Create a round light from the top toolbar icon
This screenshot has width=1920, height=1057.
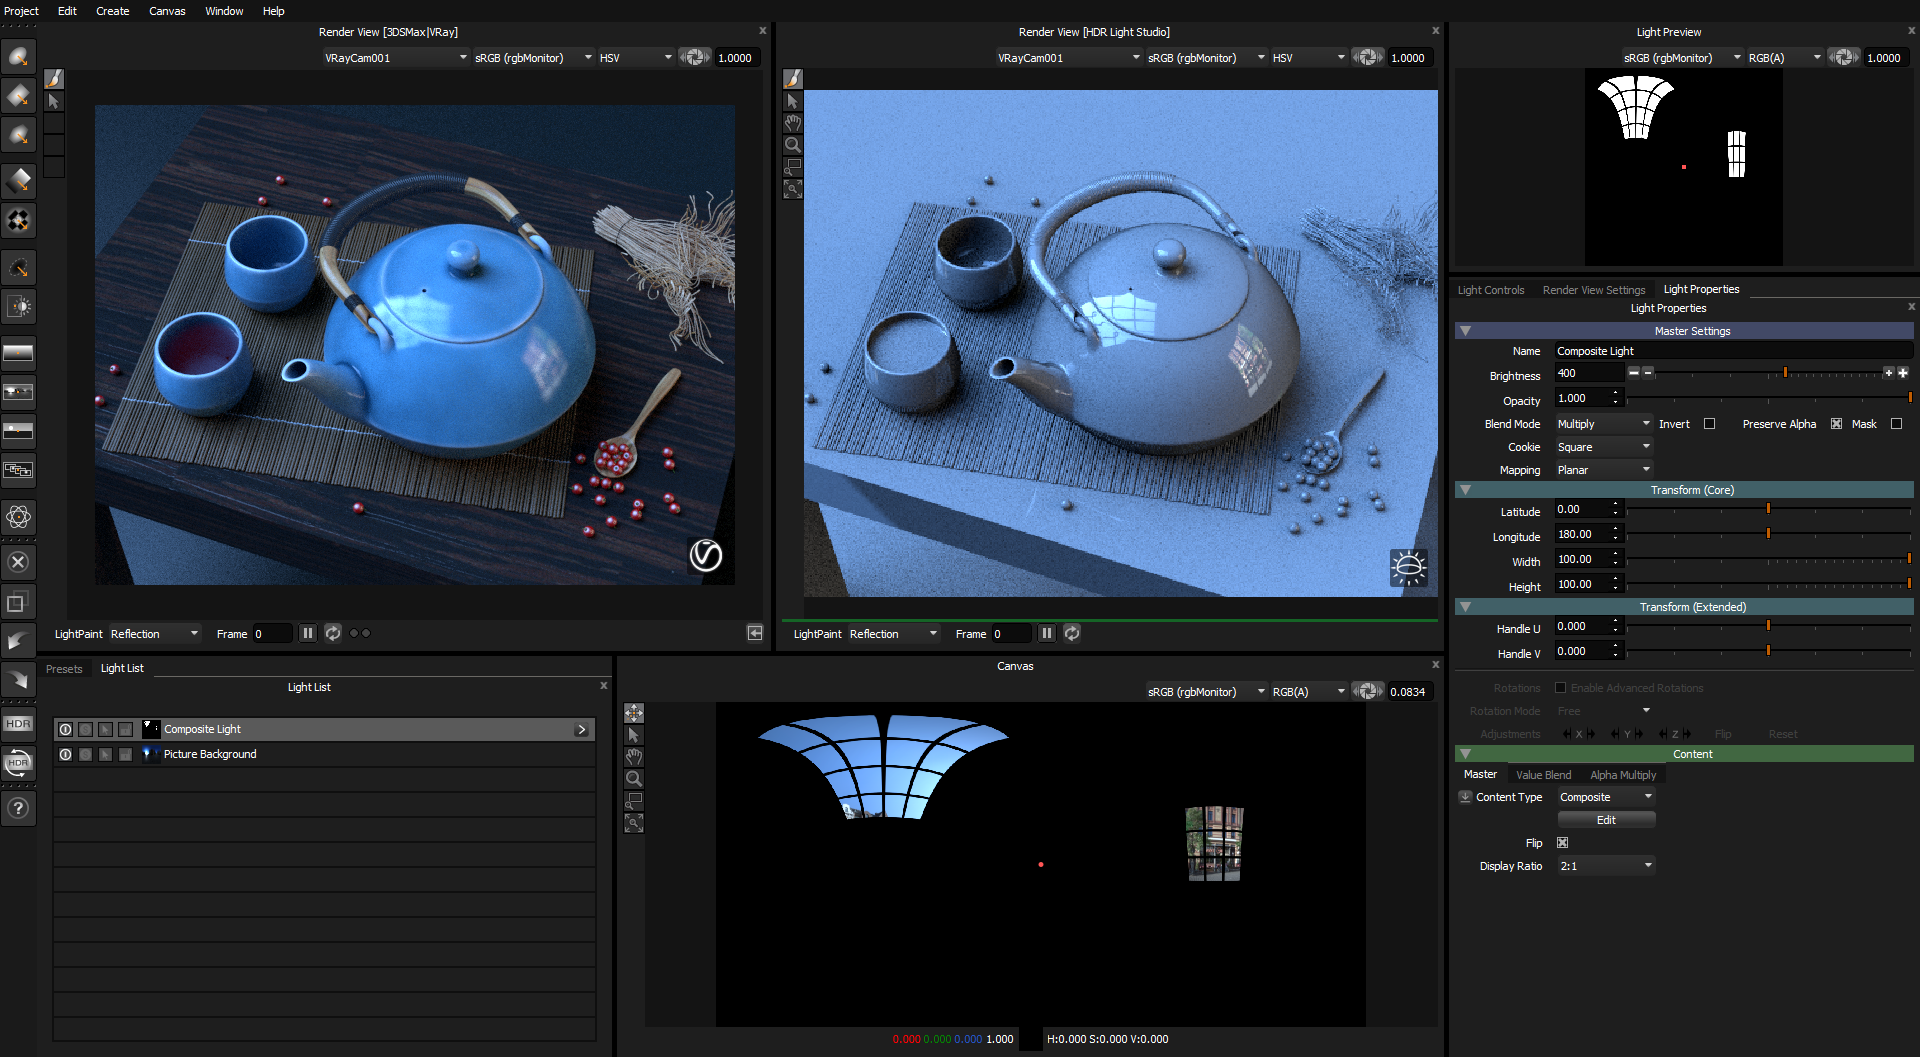pos(18,56)
